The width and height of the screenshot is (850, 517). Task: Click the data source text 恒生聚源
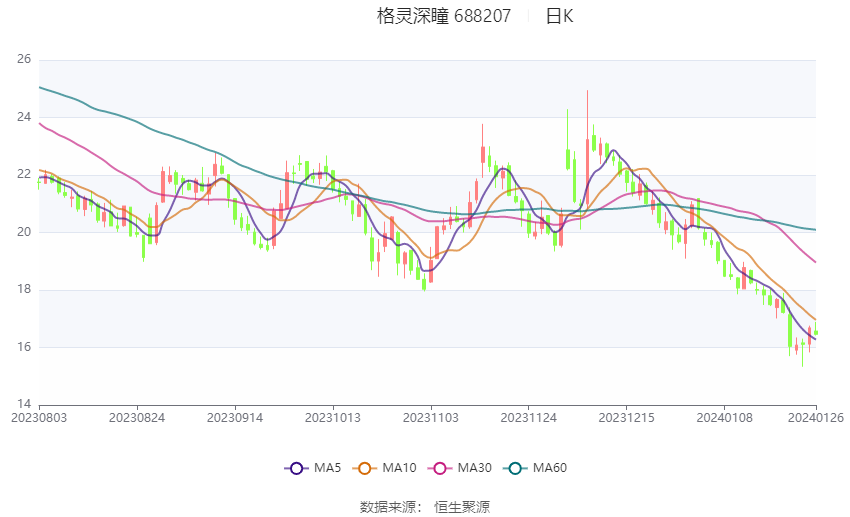pos(462,507)
